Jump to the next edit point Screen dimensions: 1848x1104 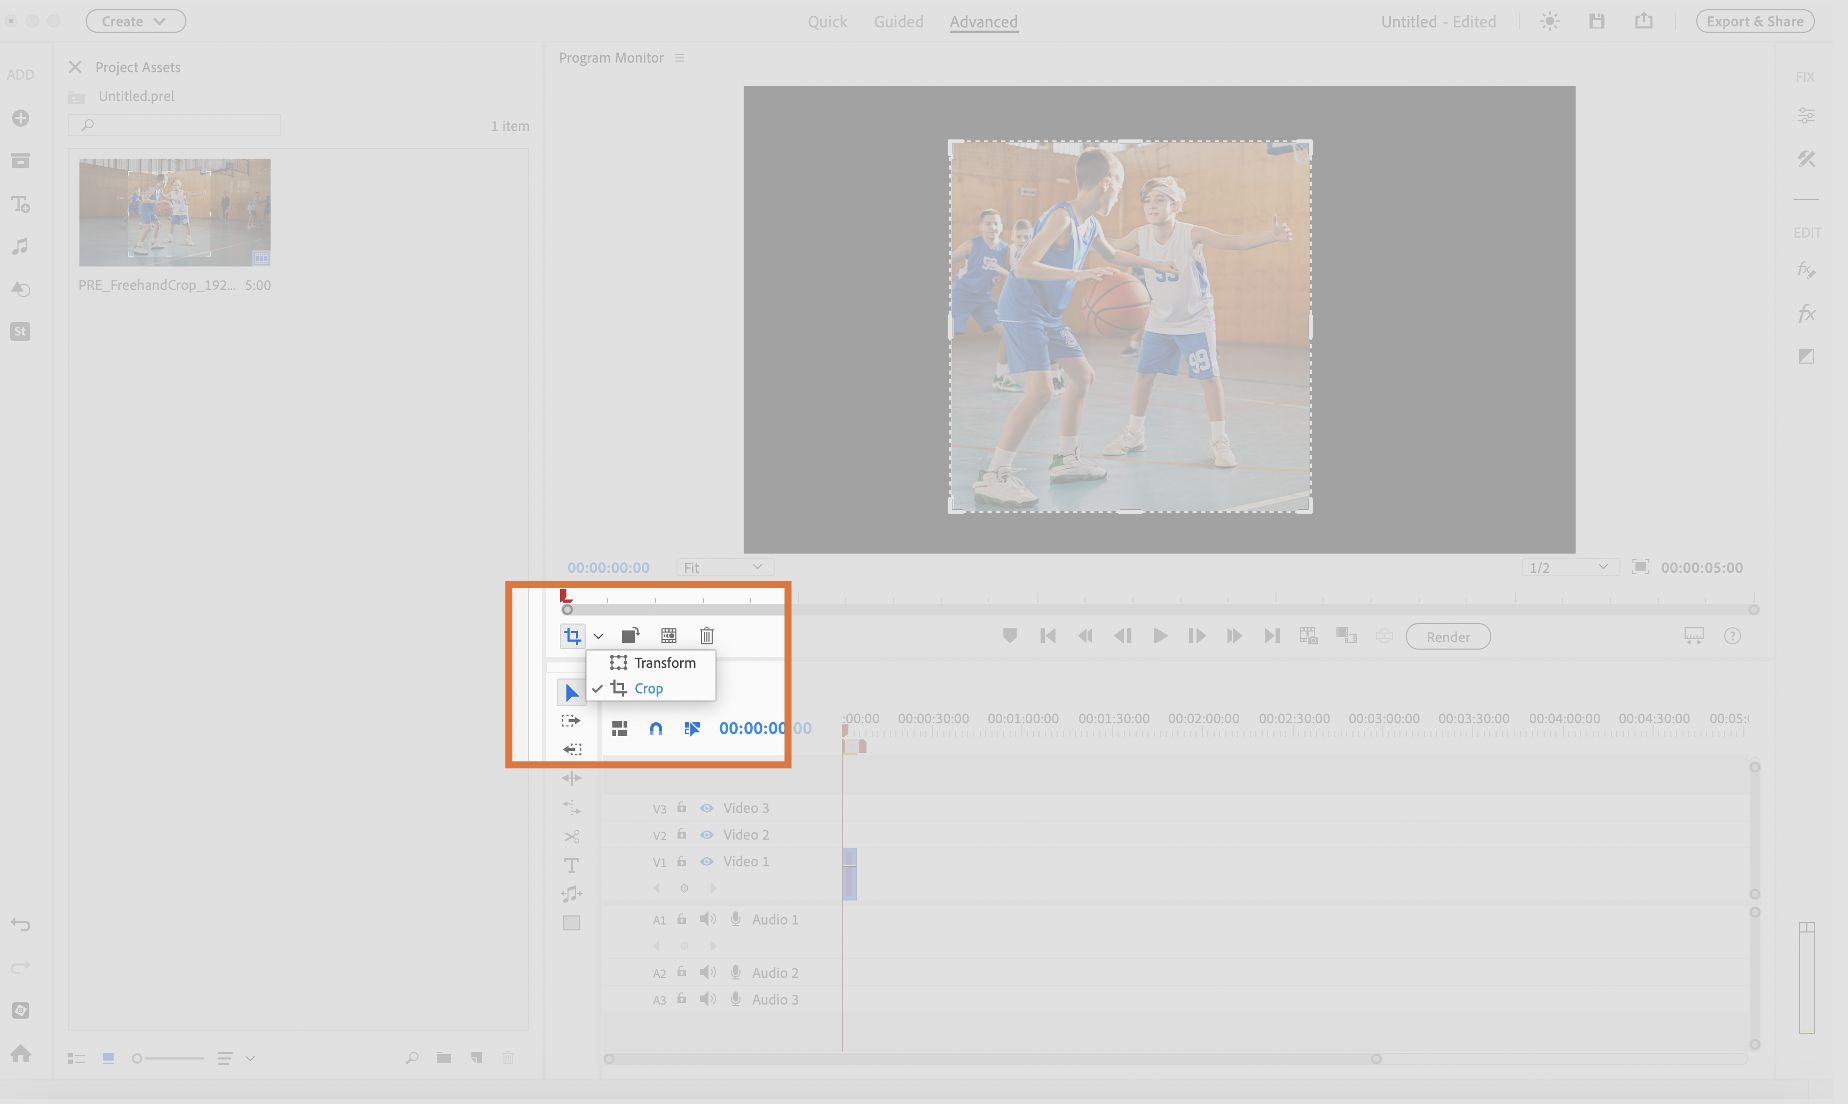click(x=1272, y=636)
